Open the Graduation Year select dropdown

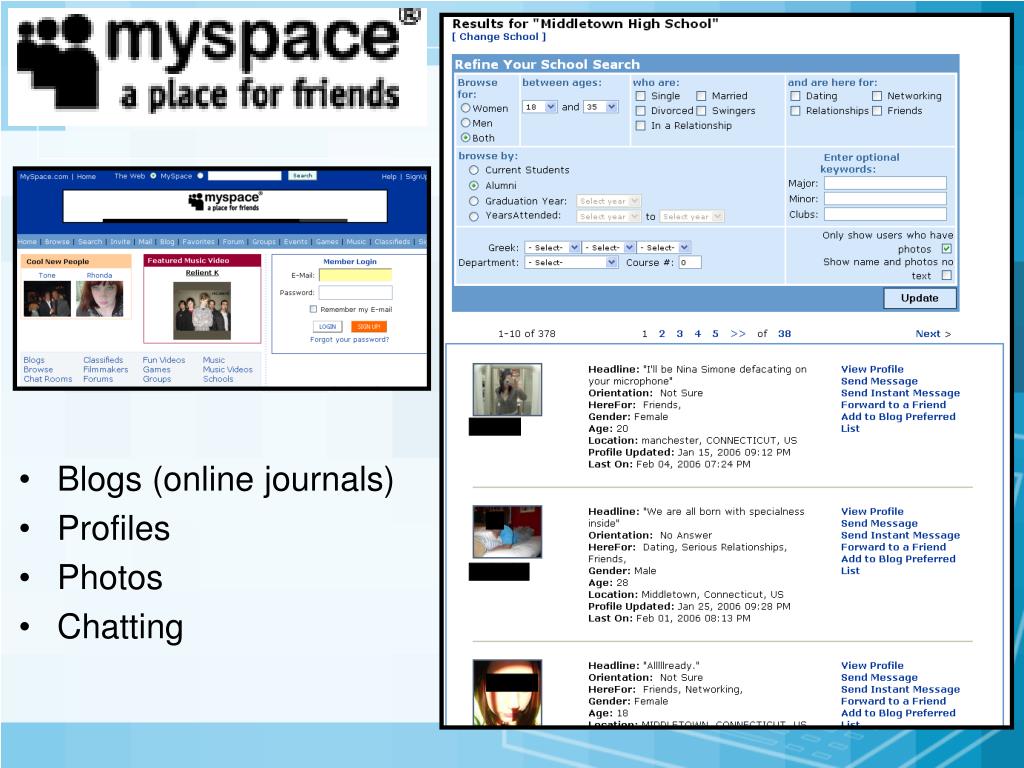(x=608, y=201)
